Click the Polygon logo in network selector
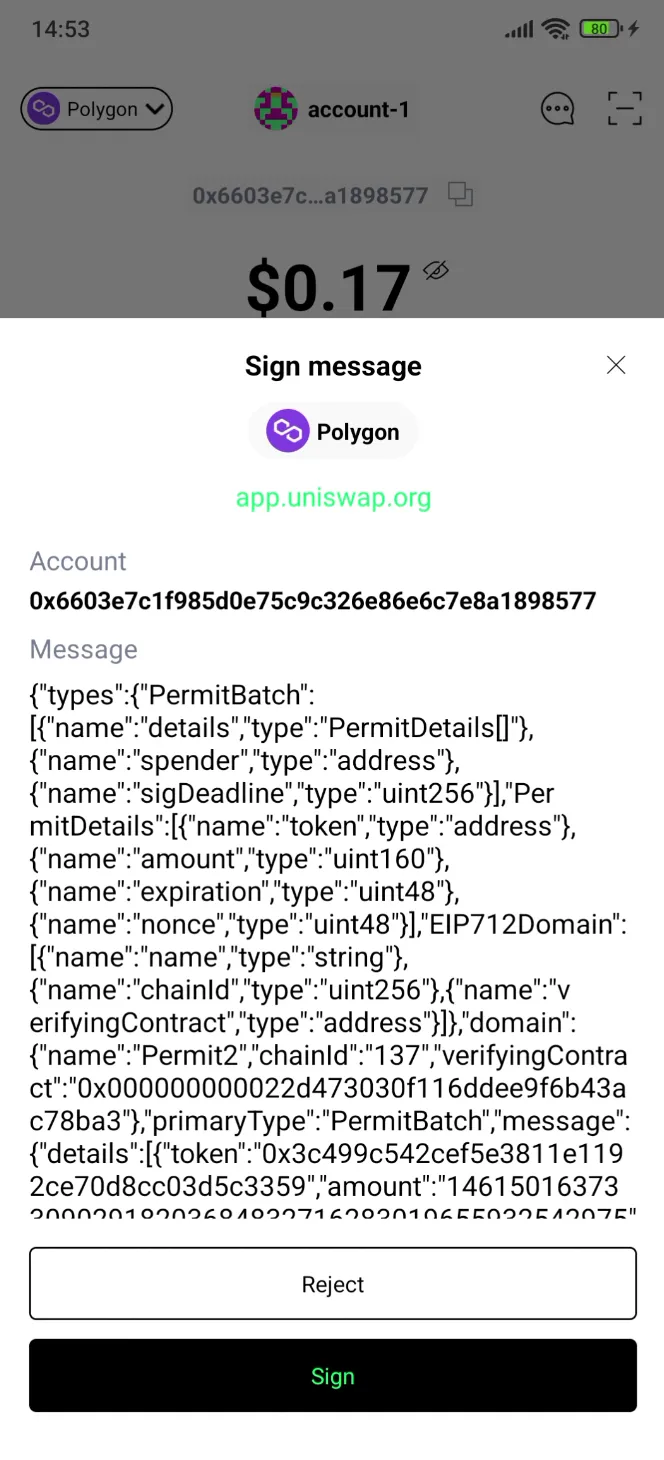Image resolution: width=664 pixels, height=1460 pixels. point(43,109)
